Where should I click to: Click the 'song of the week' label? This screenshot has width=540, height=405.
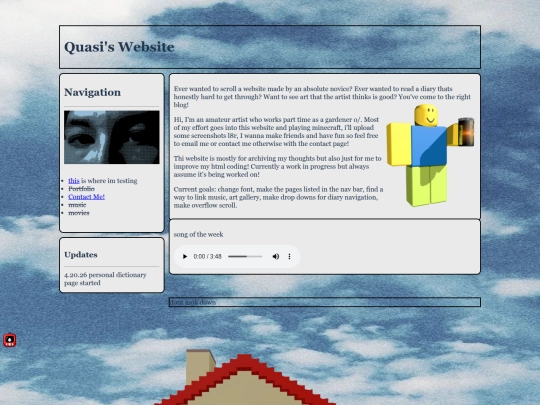198,235
